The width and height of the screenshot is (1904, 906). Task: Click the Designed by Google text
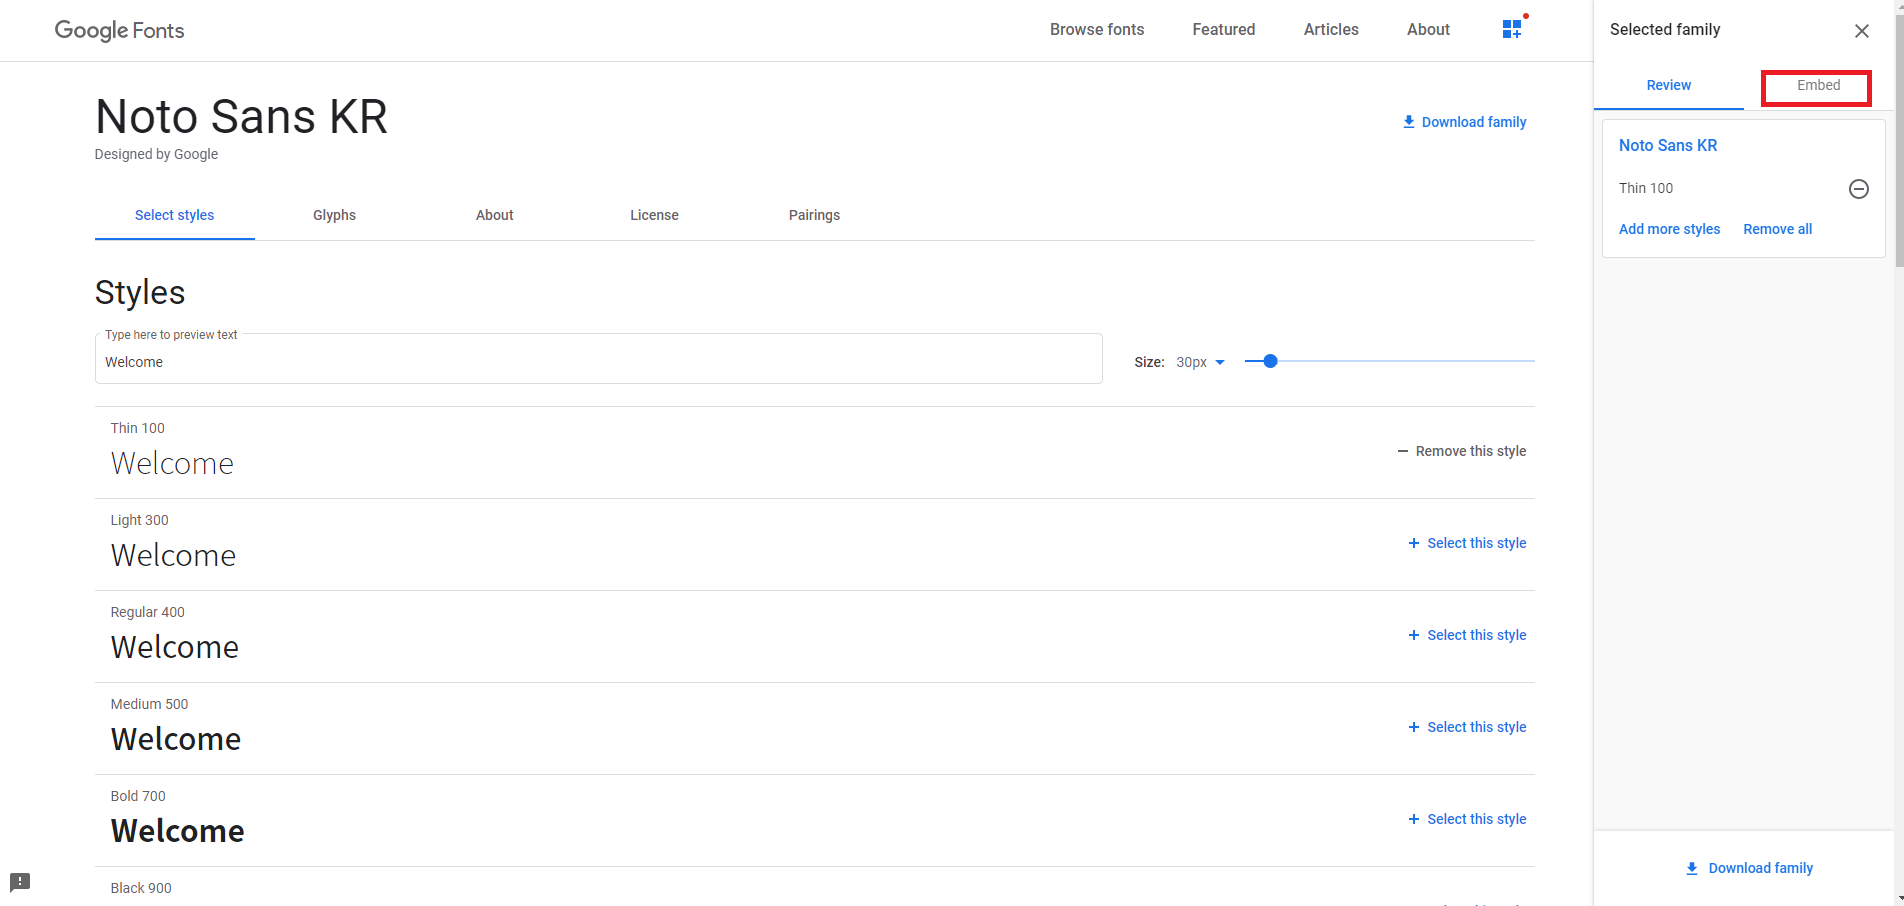156,154
